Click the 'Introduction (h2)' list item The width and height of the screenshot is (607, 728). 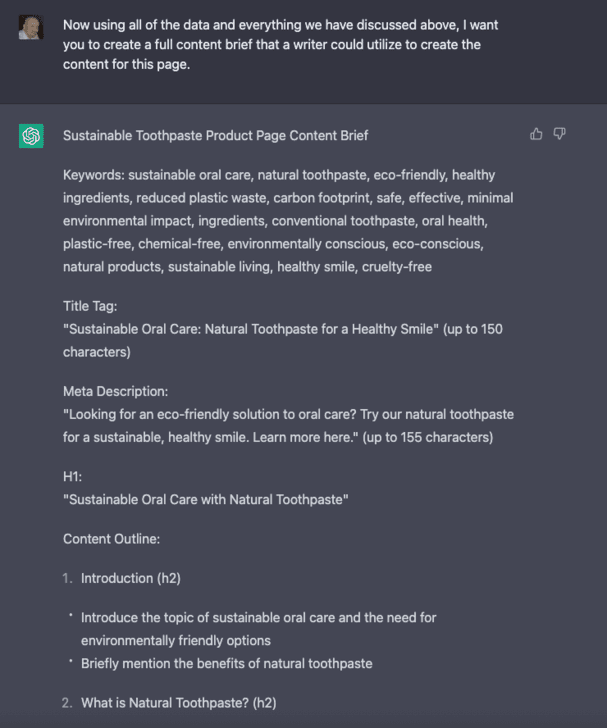coord(131,578)
